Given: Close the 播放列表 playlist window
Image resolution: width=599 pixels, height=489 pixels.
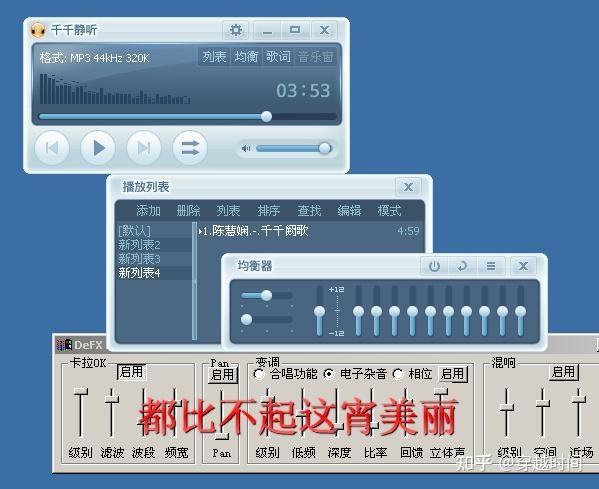Looking at the screenshot, I should pyautogui.click(x=408, y=187).
